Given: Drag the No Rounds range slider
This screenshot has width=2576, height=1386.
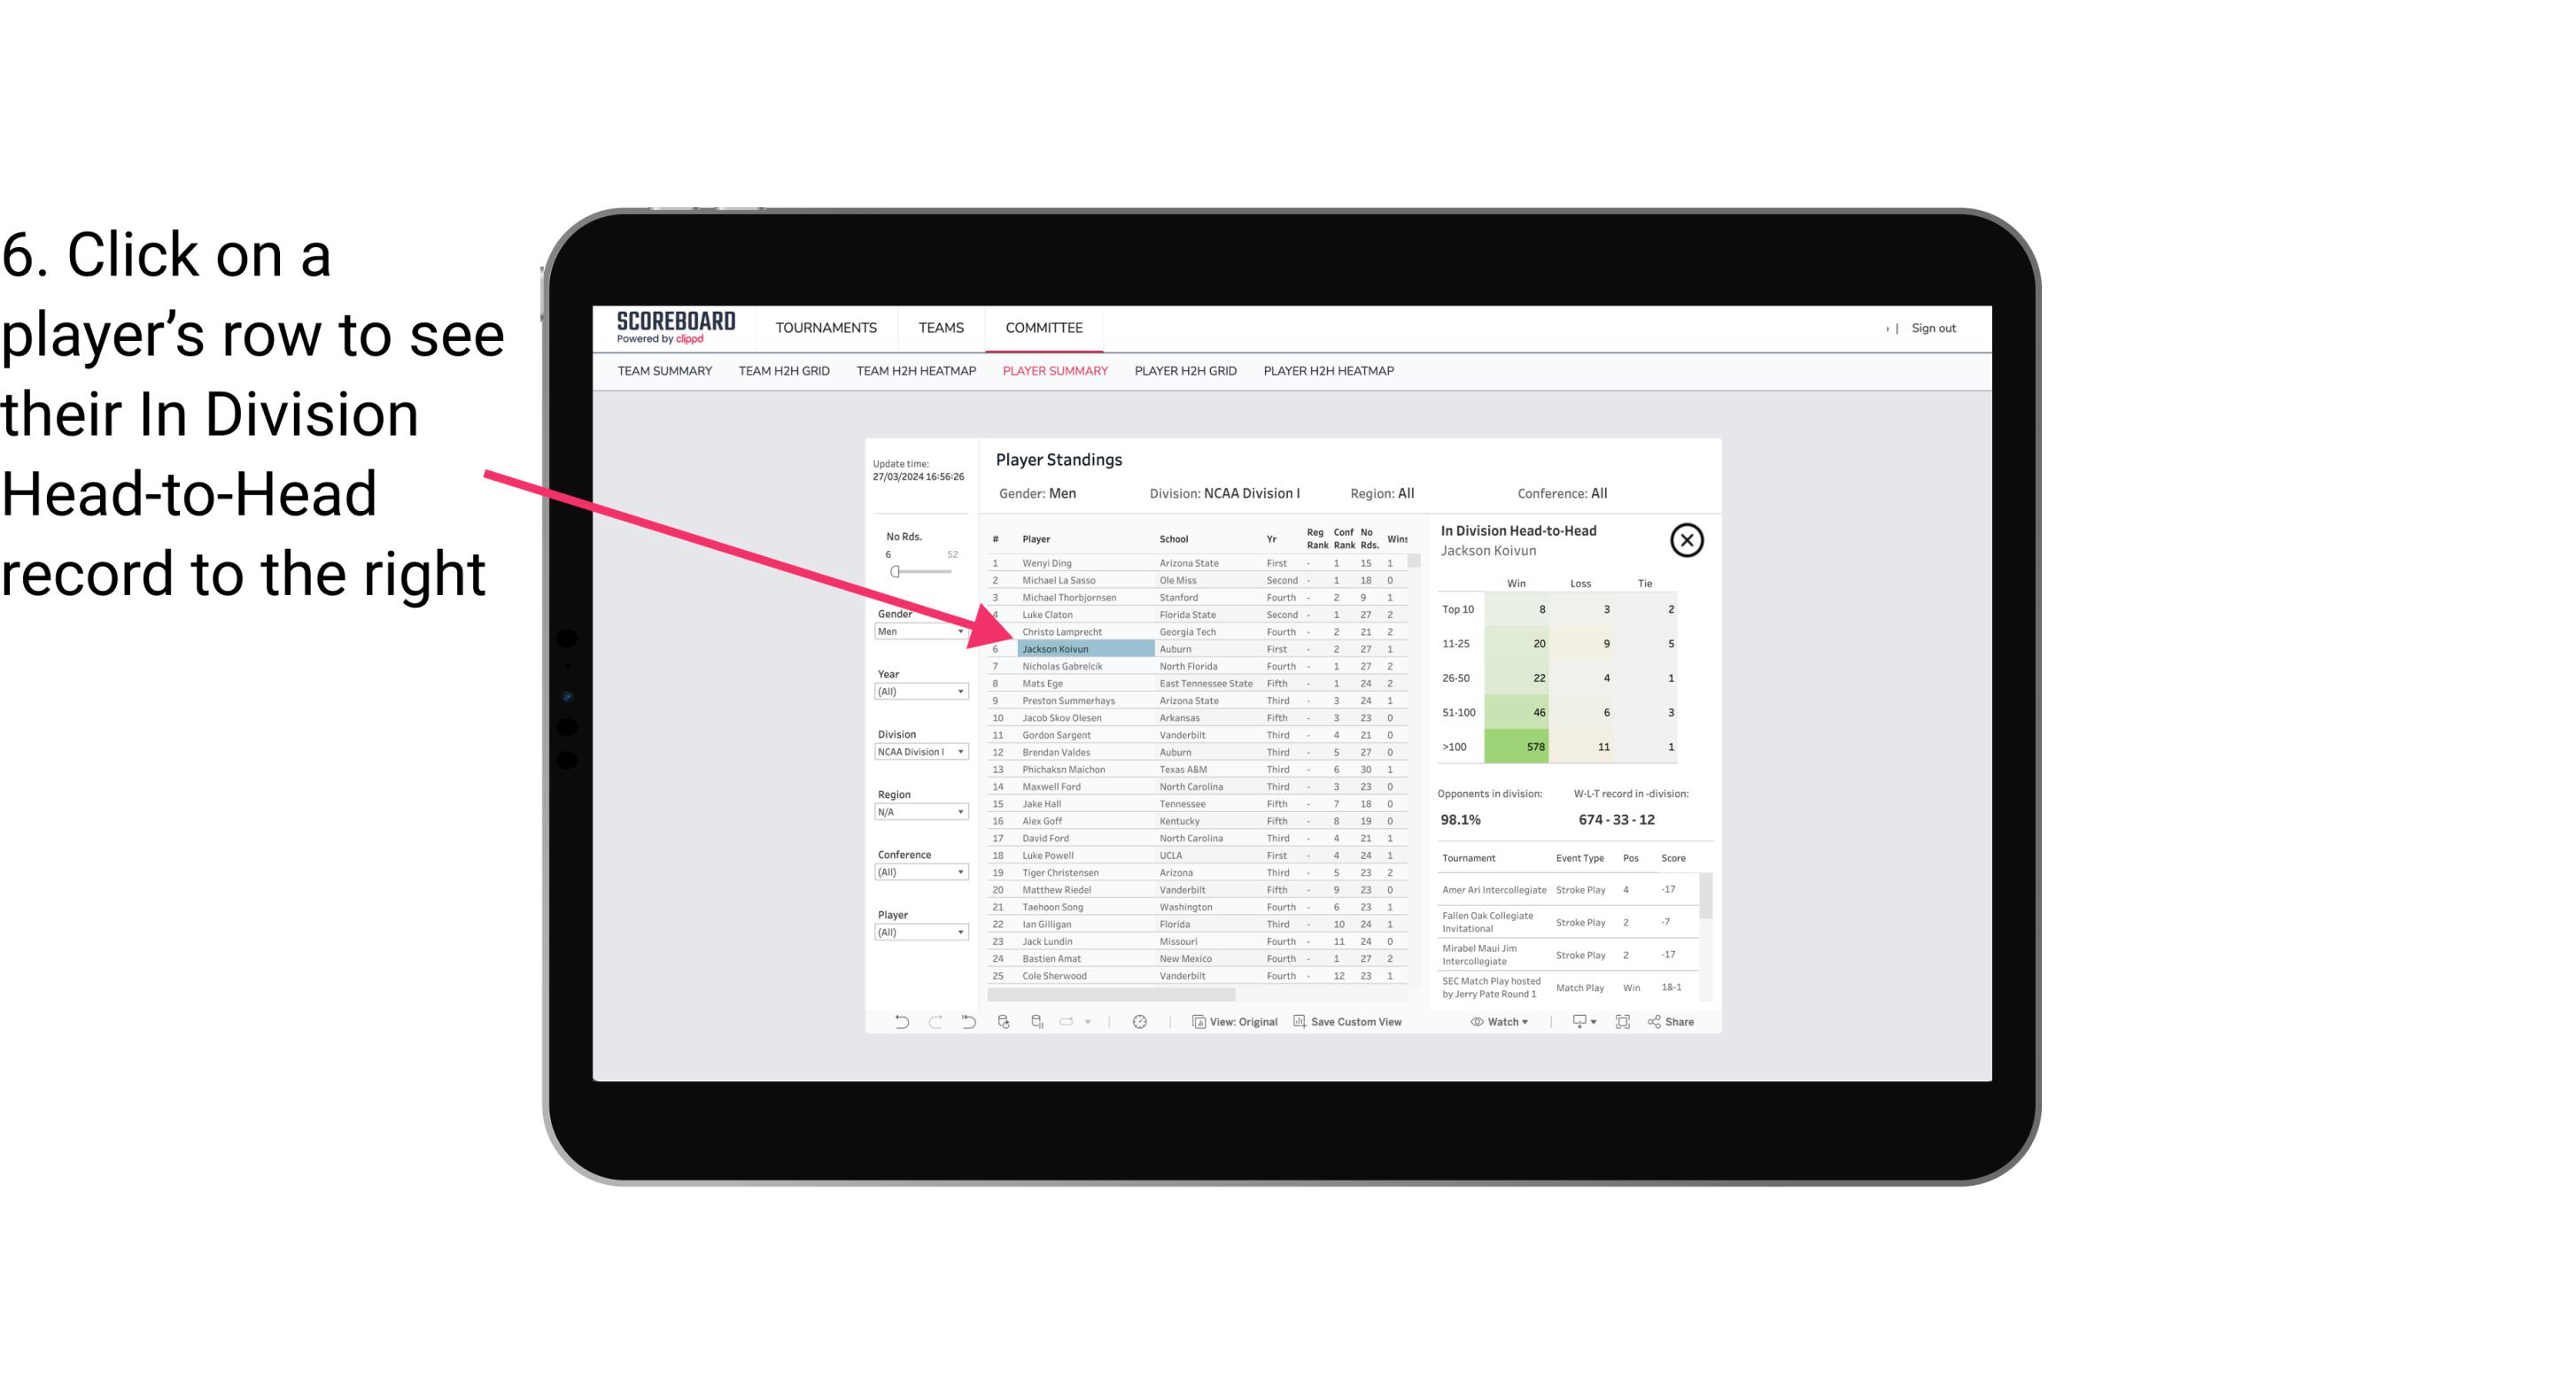Looking at the screenshot, I should click(895, 572).
